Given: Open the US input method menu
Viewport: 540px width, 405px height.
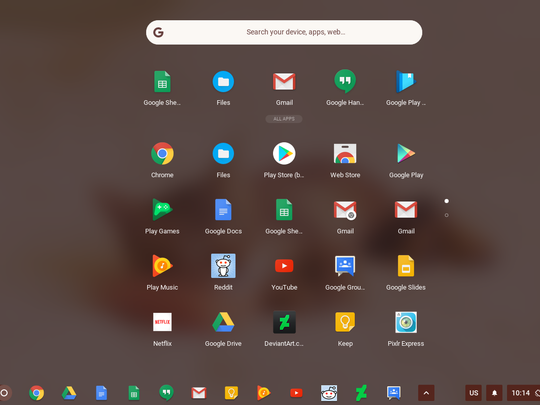Looking at the screenshot, I should point(474,393).
